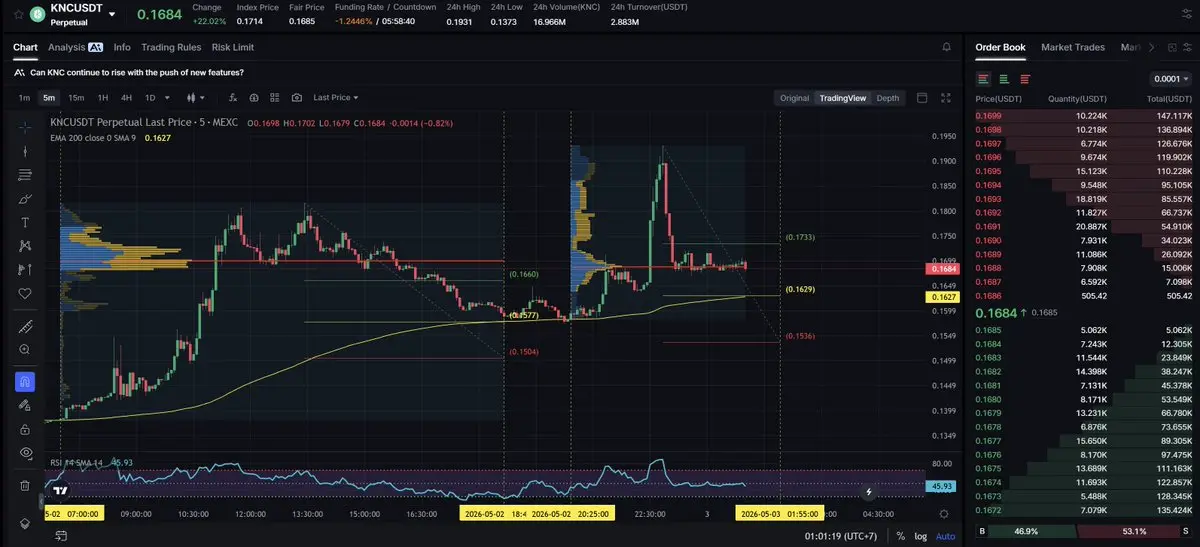The width and height of the screenshot is (1200, 547).
Task: Select the brush drawing tool
Action: point(25,199)
